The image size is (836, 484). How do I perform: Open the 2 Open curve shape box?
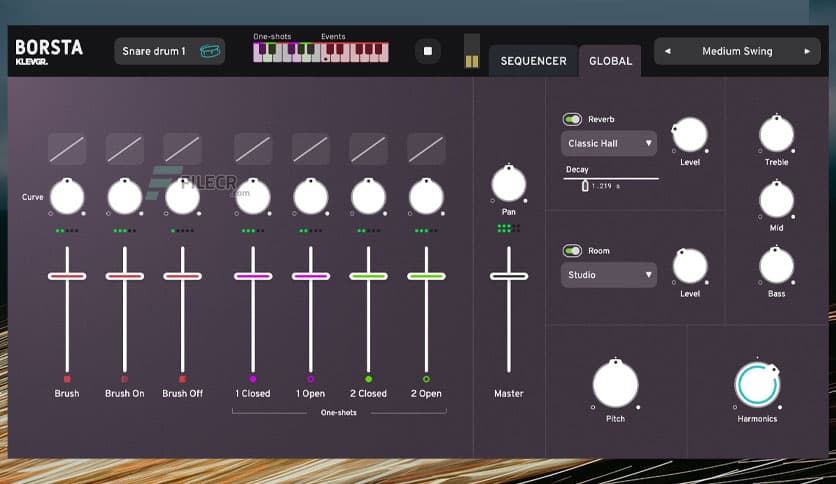click(x=426, y=149)
